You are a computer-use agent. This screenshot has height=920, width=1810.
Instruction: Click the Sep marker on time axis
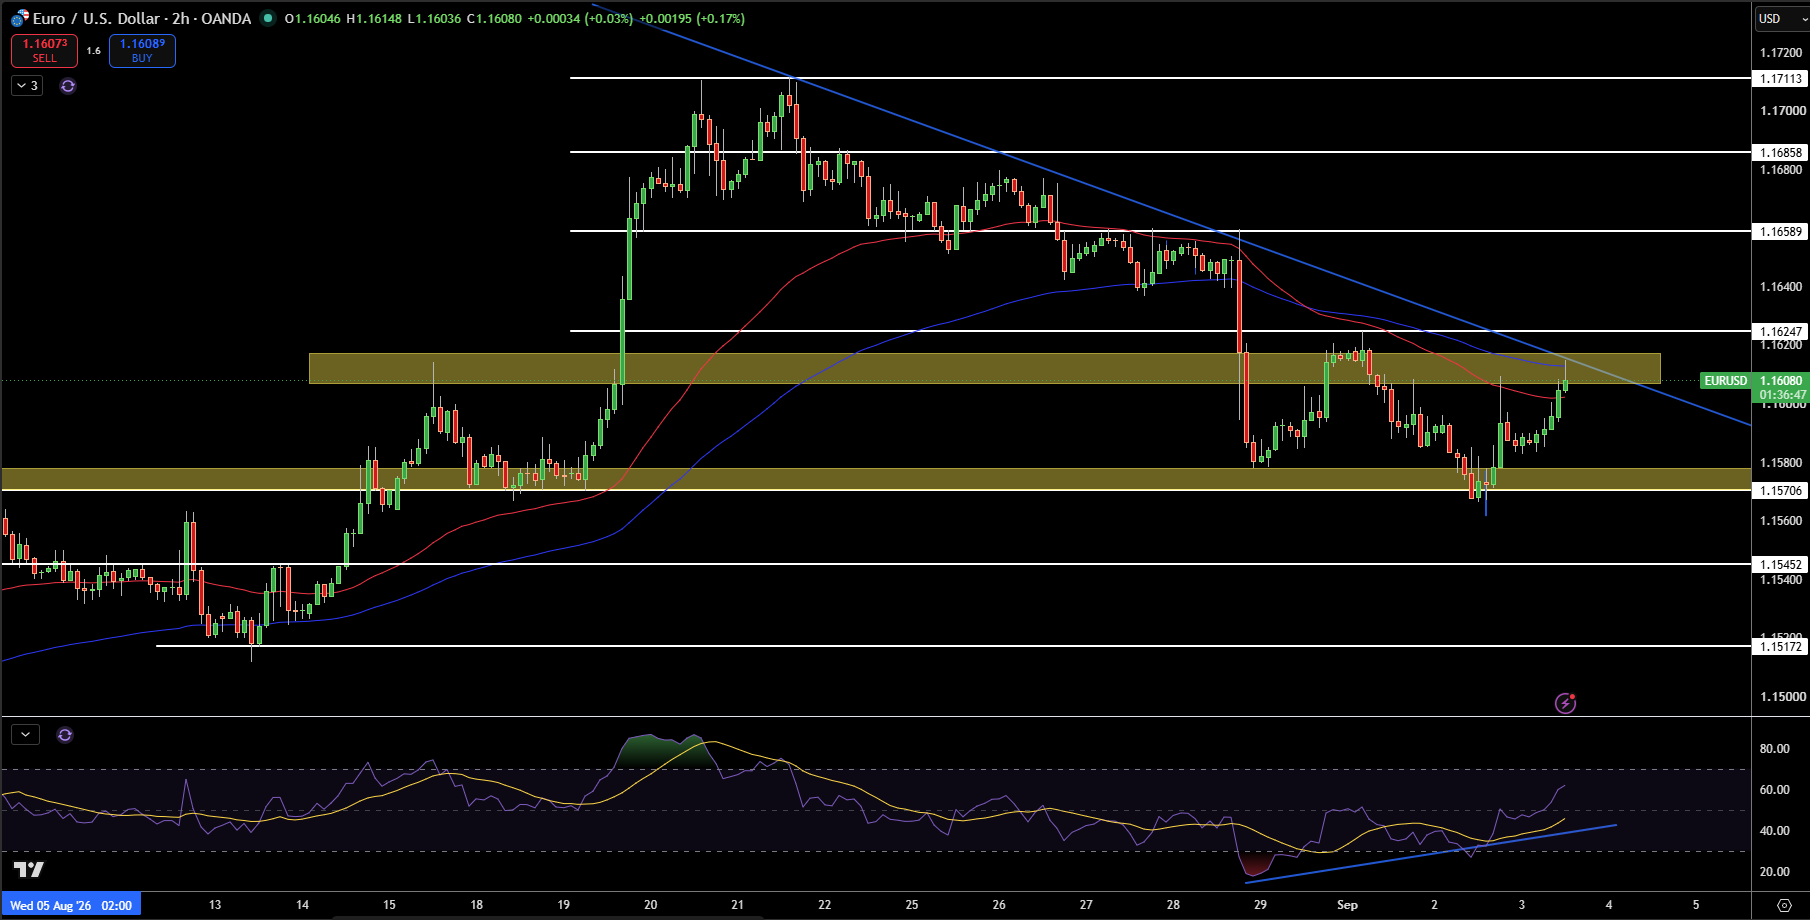1347,905
